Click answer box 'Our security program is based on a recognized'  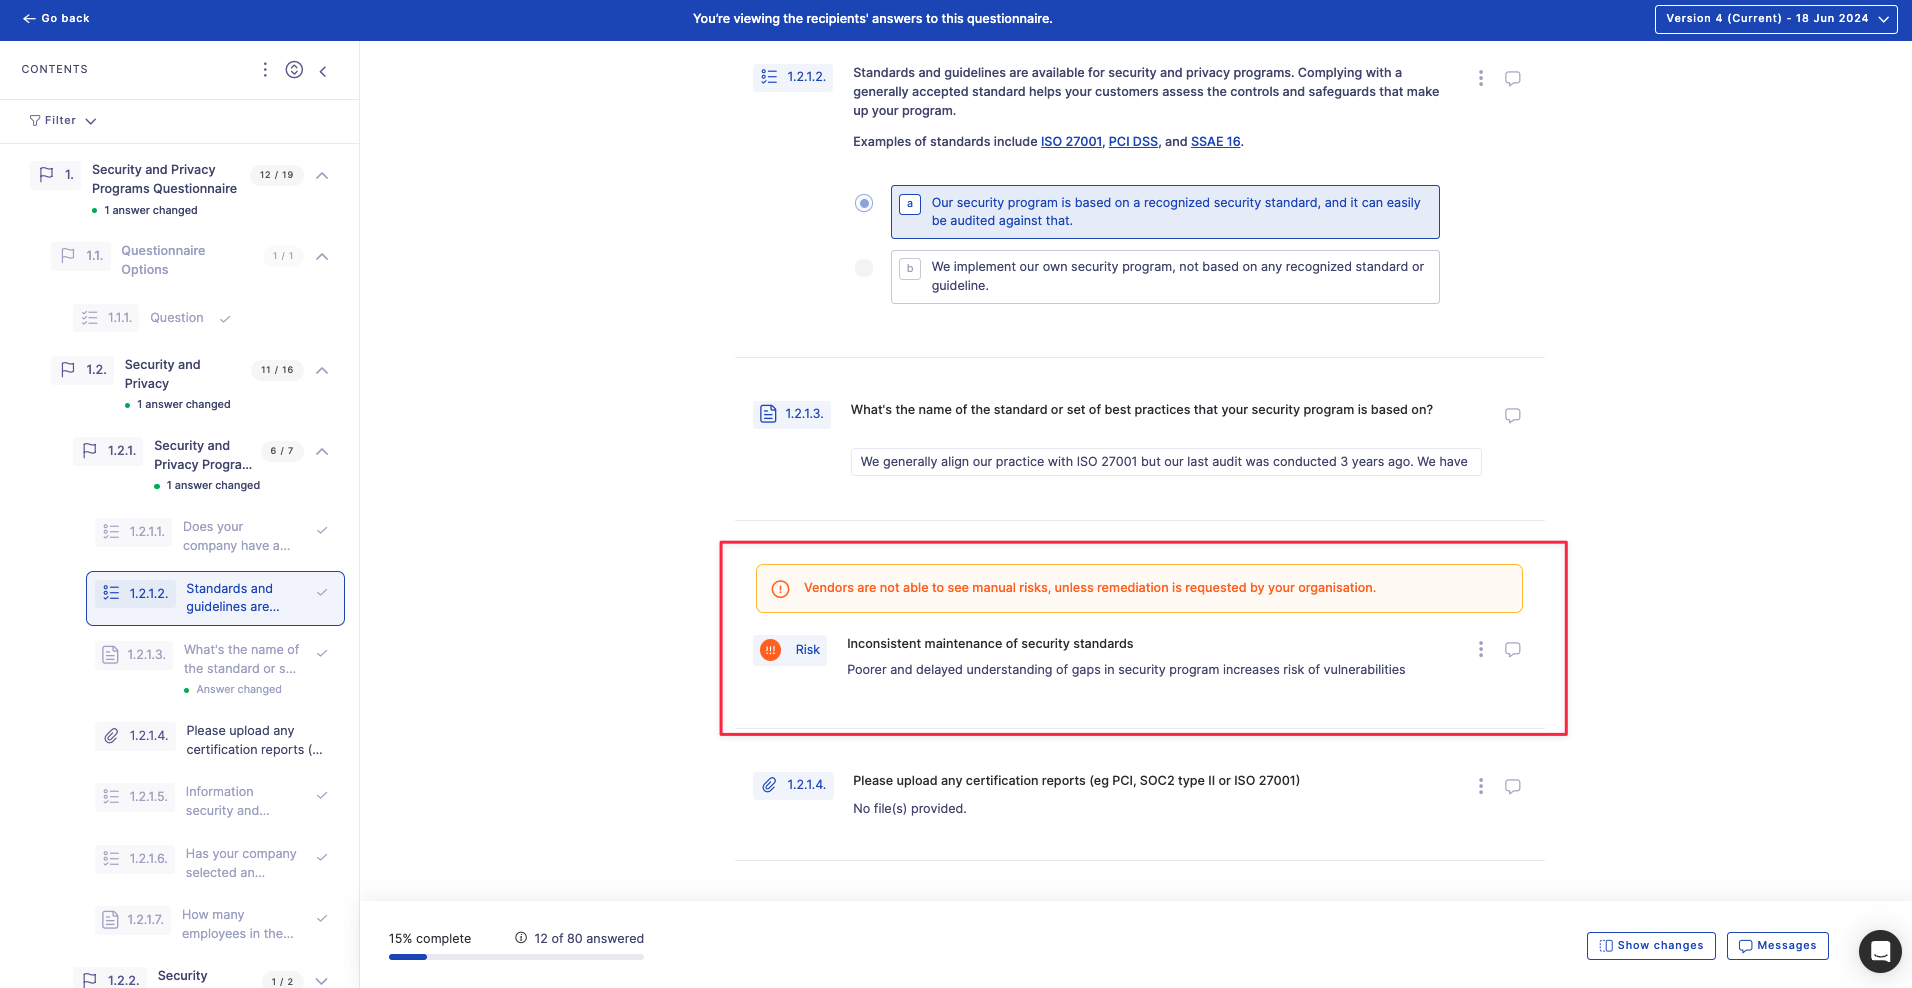click(1165, 212)
